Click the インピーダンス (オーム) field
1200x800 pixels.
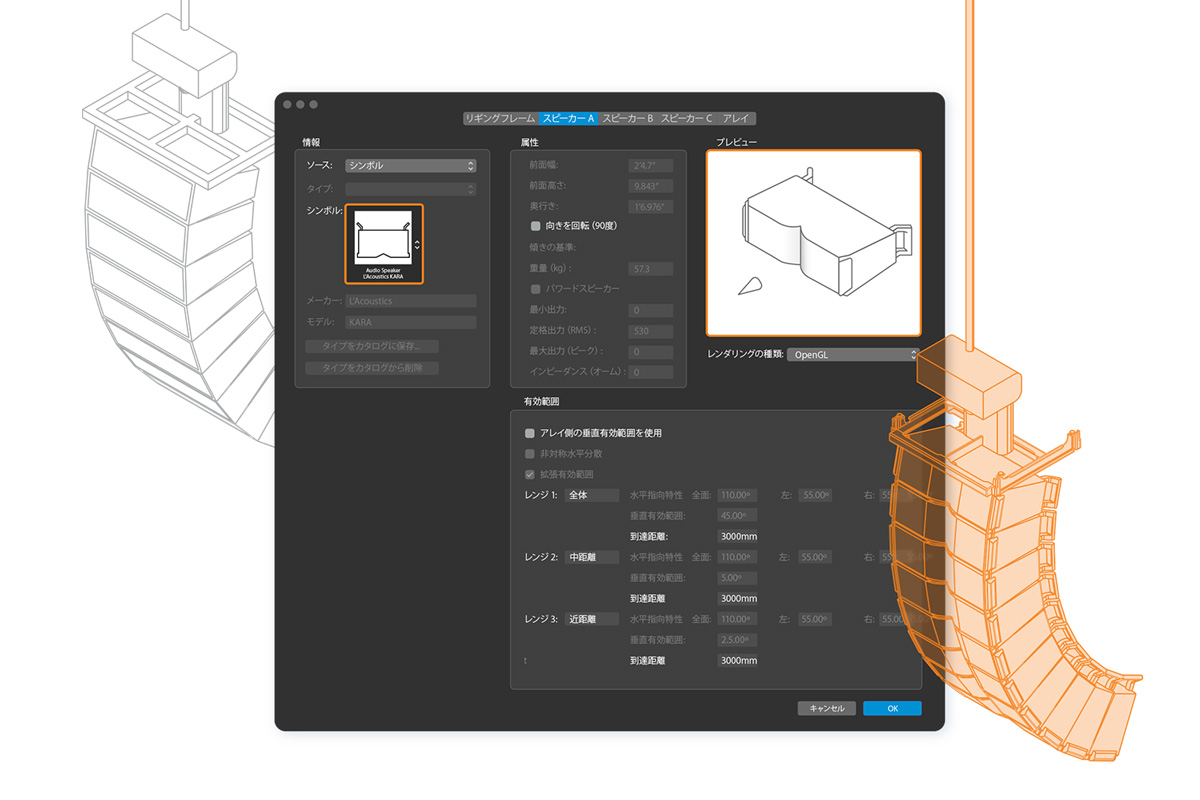pyautogui.click(x=651, y=372)
